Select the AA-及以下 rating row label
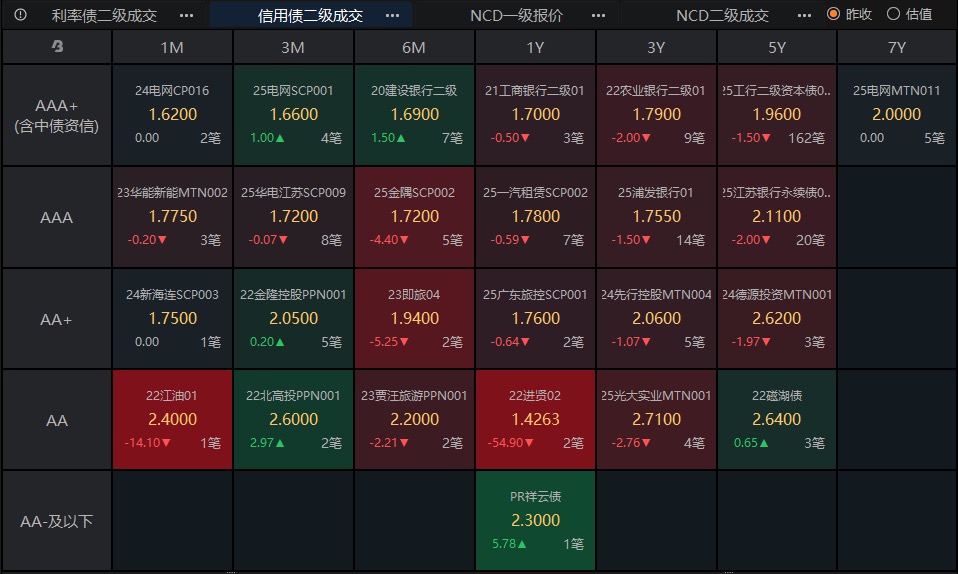958x574 pixels. 57,521
